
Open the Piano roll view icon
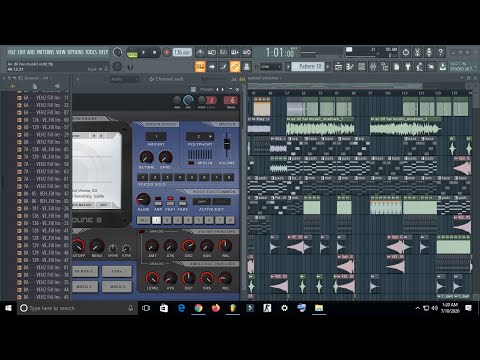(x=350, y=67)
